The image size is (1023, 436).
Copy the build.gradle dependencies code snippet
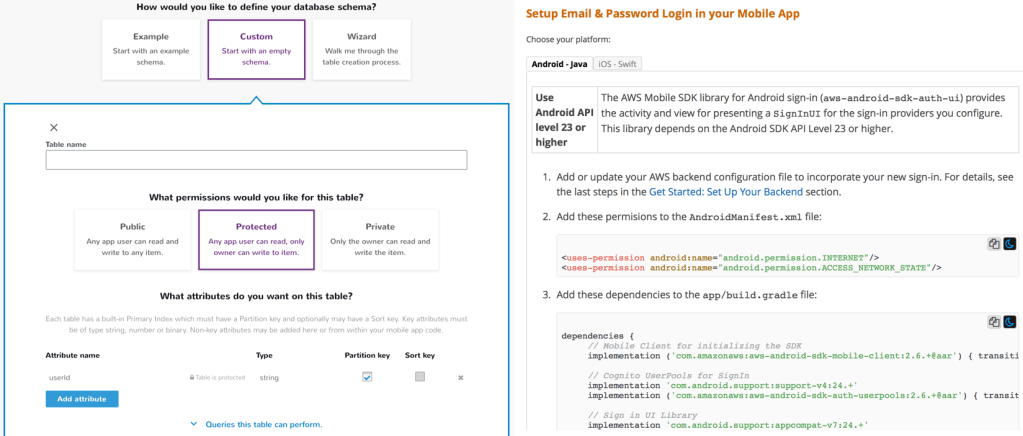click(994, 322)
